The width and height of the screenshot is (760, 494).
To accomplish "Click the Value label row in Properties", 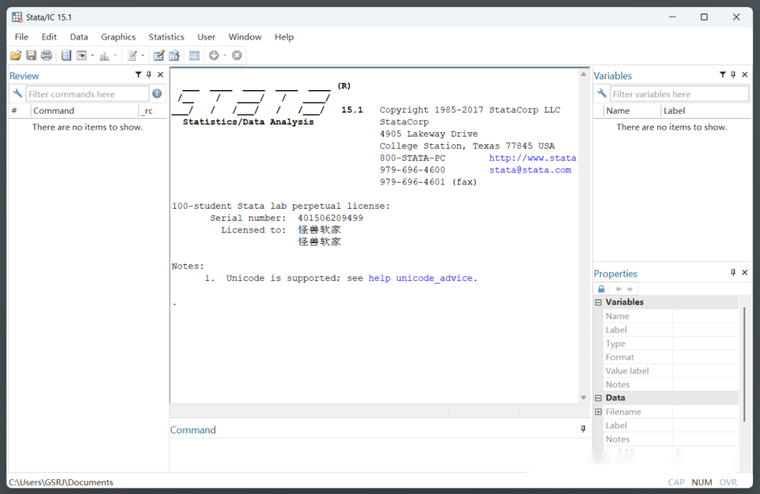I will click(x=671, y=371).
